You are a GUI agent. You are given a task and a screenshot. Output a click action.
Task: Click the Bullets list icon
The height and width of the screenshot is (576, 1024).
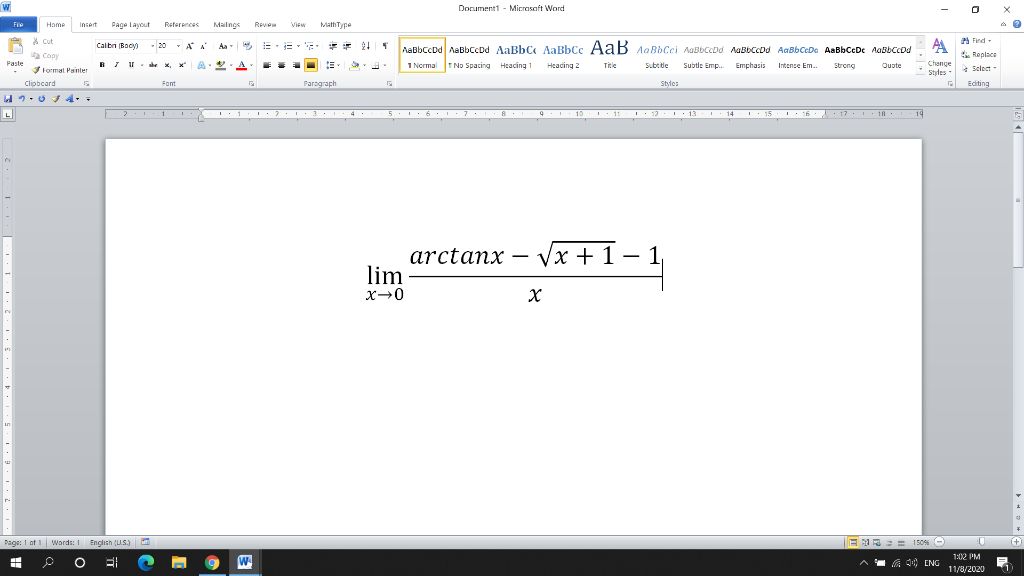pos(266,46)
